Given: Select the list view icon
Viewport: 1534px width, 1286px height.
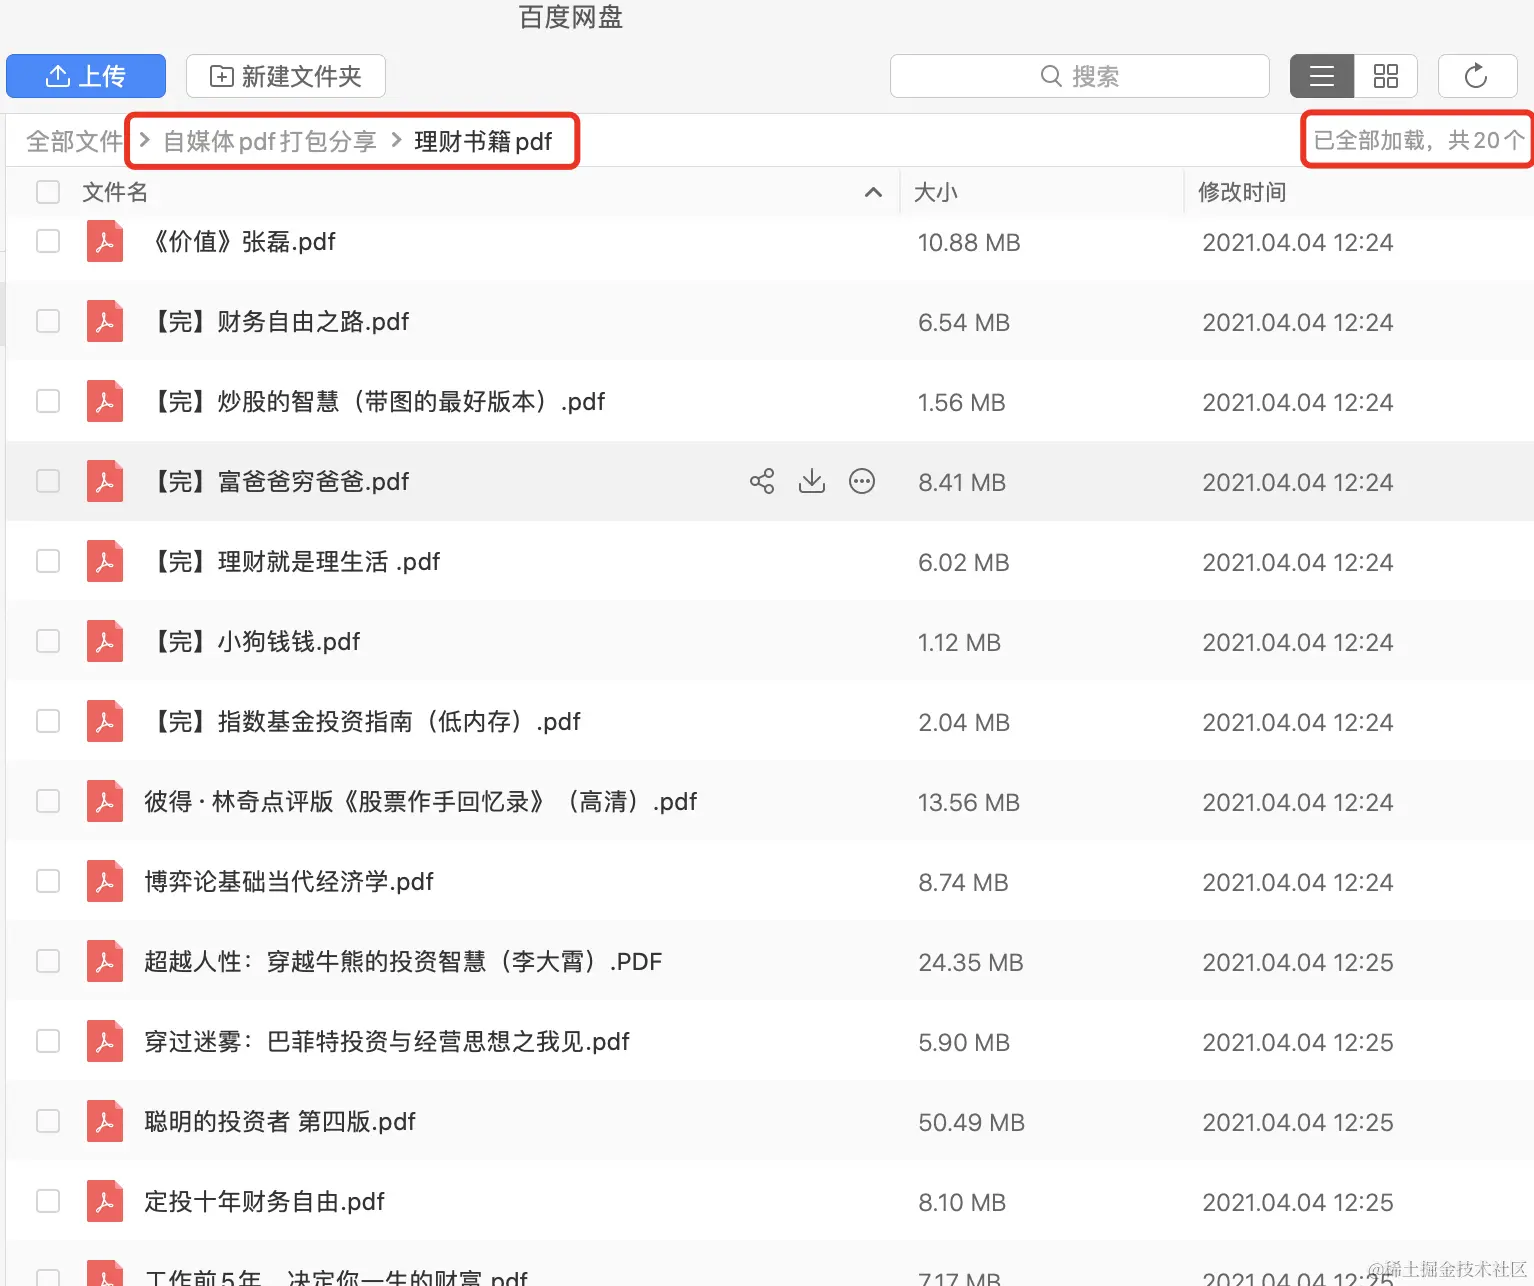Looking at the screenshot, I should pyautogui.click(x=1321, y=76).
